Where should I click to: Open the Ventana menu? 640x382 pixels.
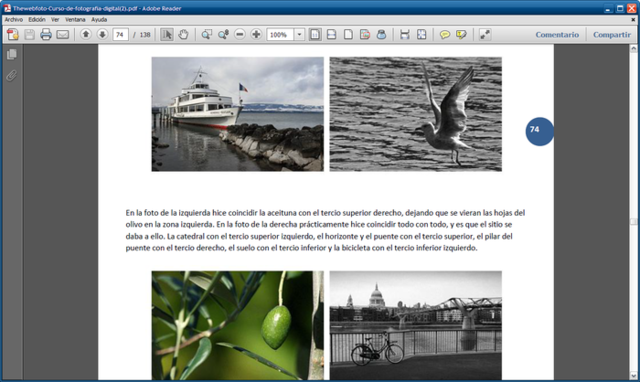coord(75,20)
